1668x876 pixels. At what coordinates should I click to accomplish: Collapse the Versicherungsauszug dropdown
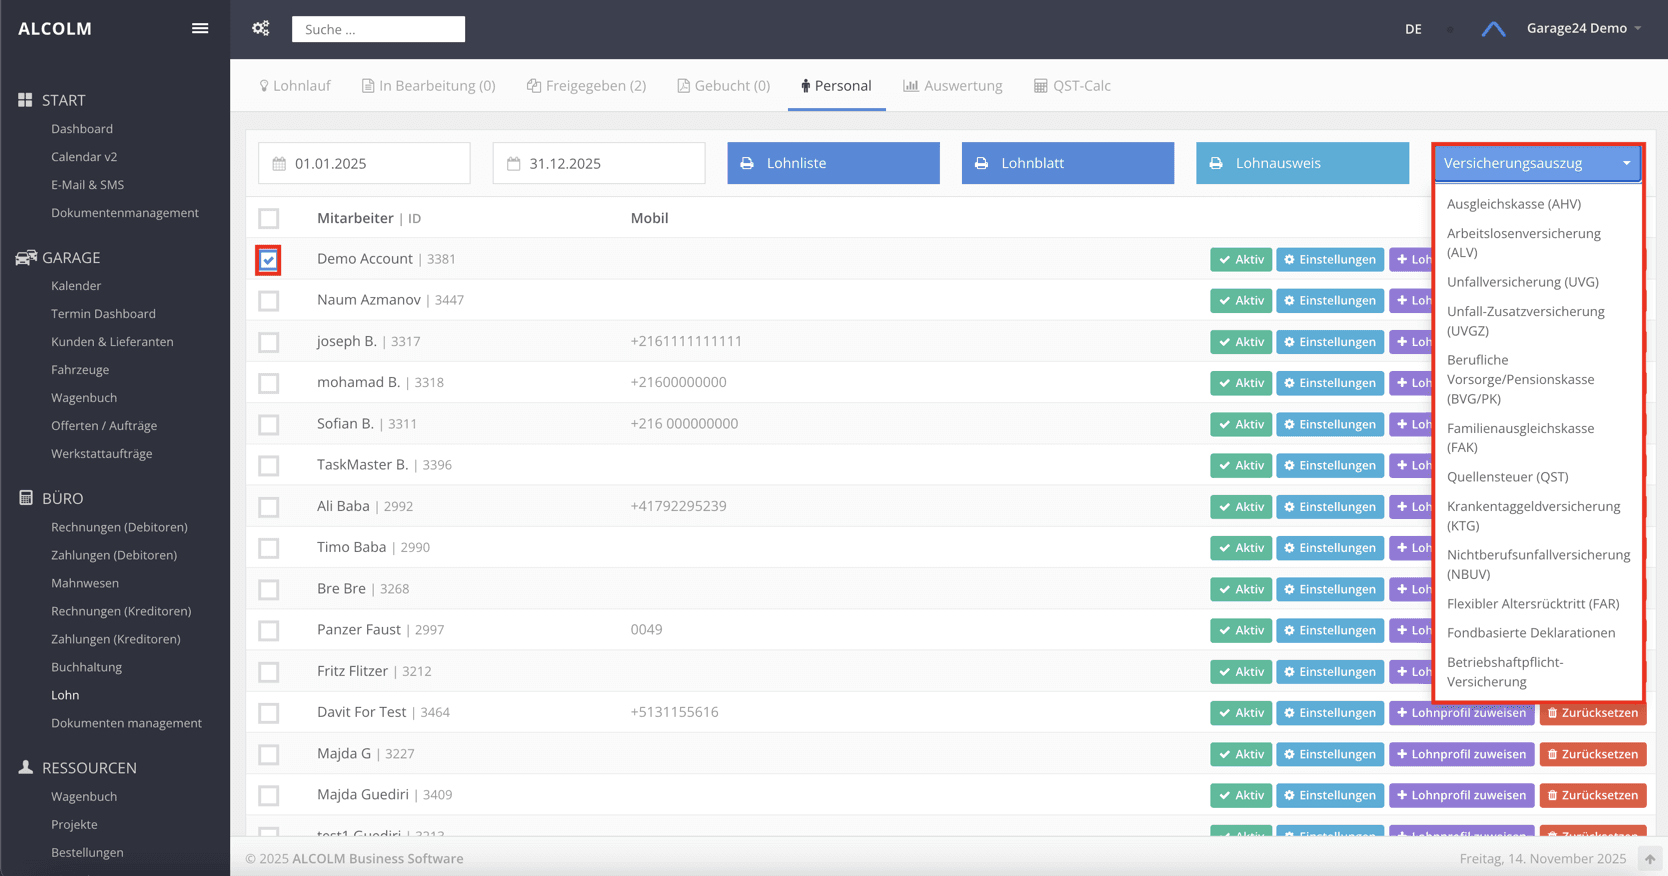click(x=1537, y=163)
